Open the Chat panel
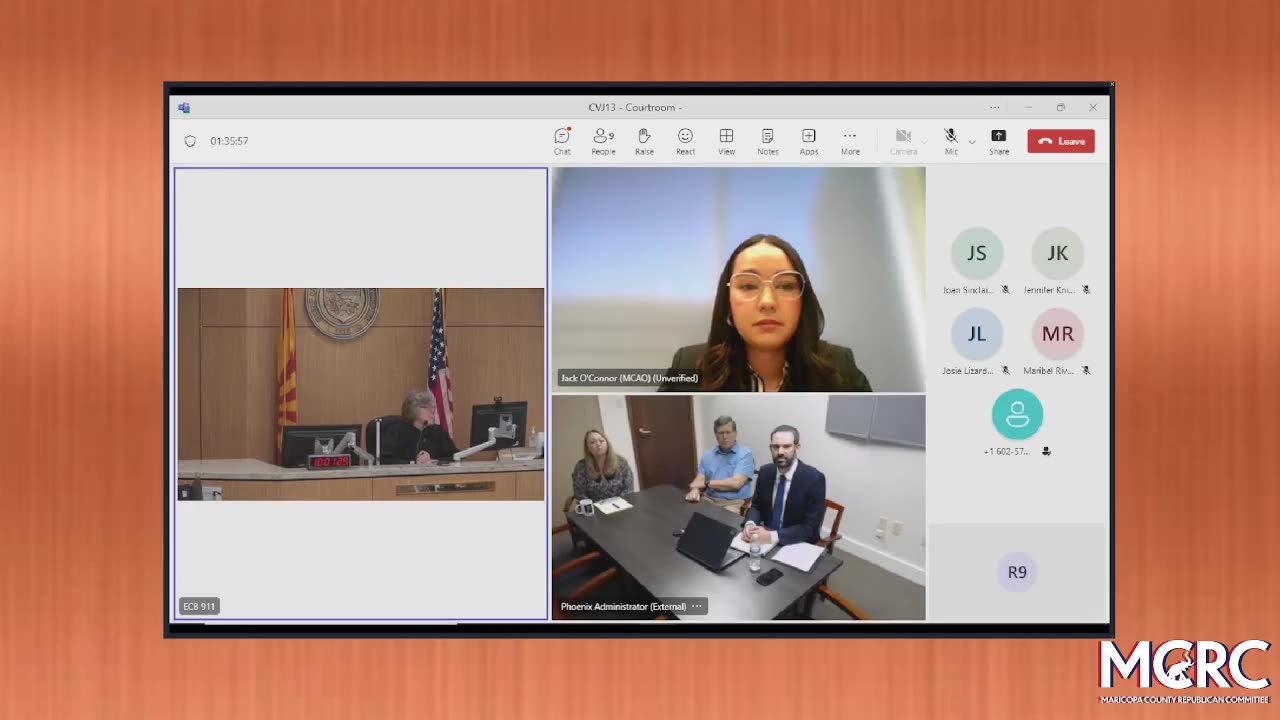The width and height of the screenshot is (1280, 720). pos(562,141)
